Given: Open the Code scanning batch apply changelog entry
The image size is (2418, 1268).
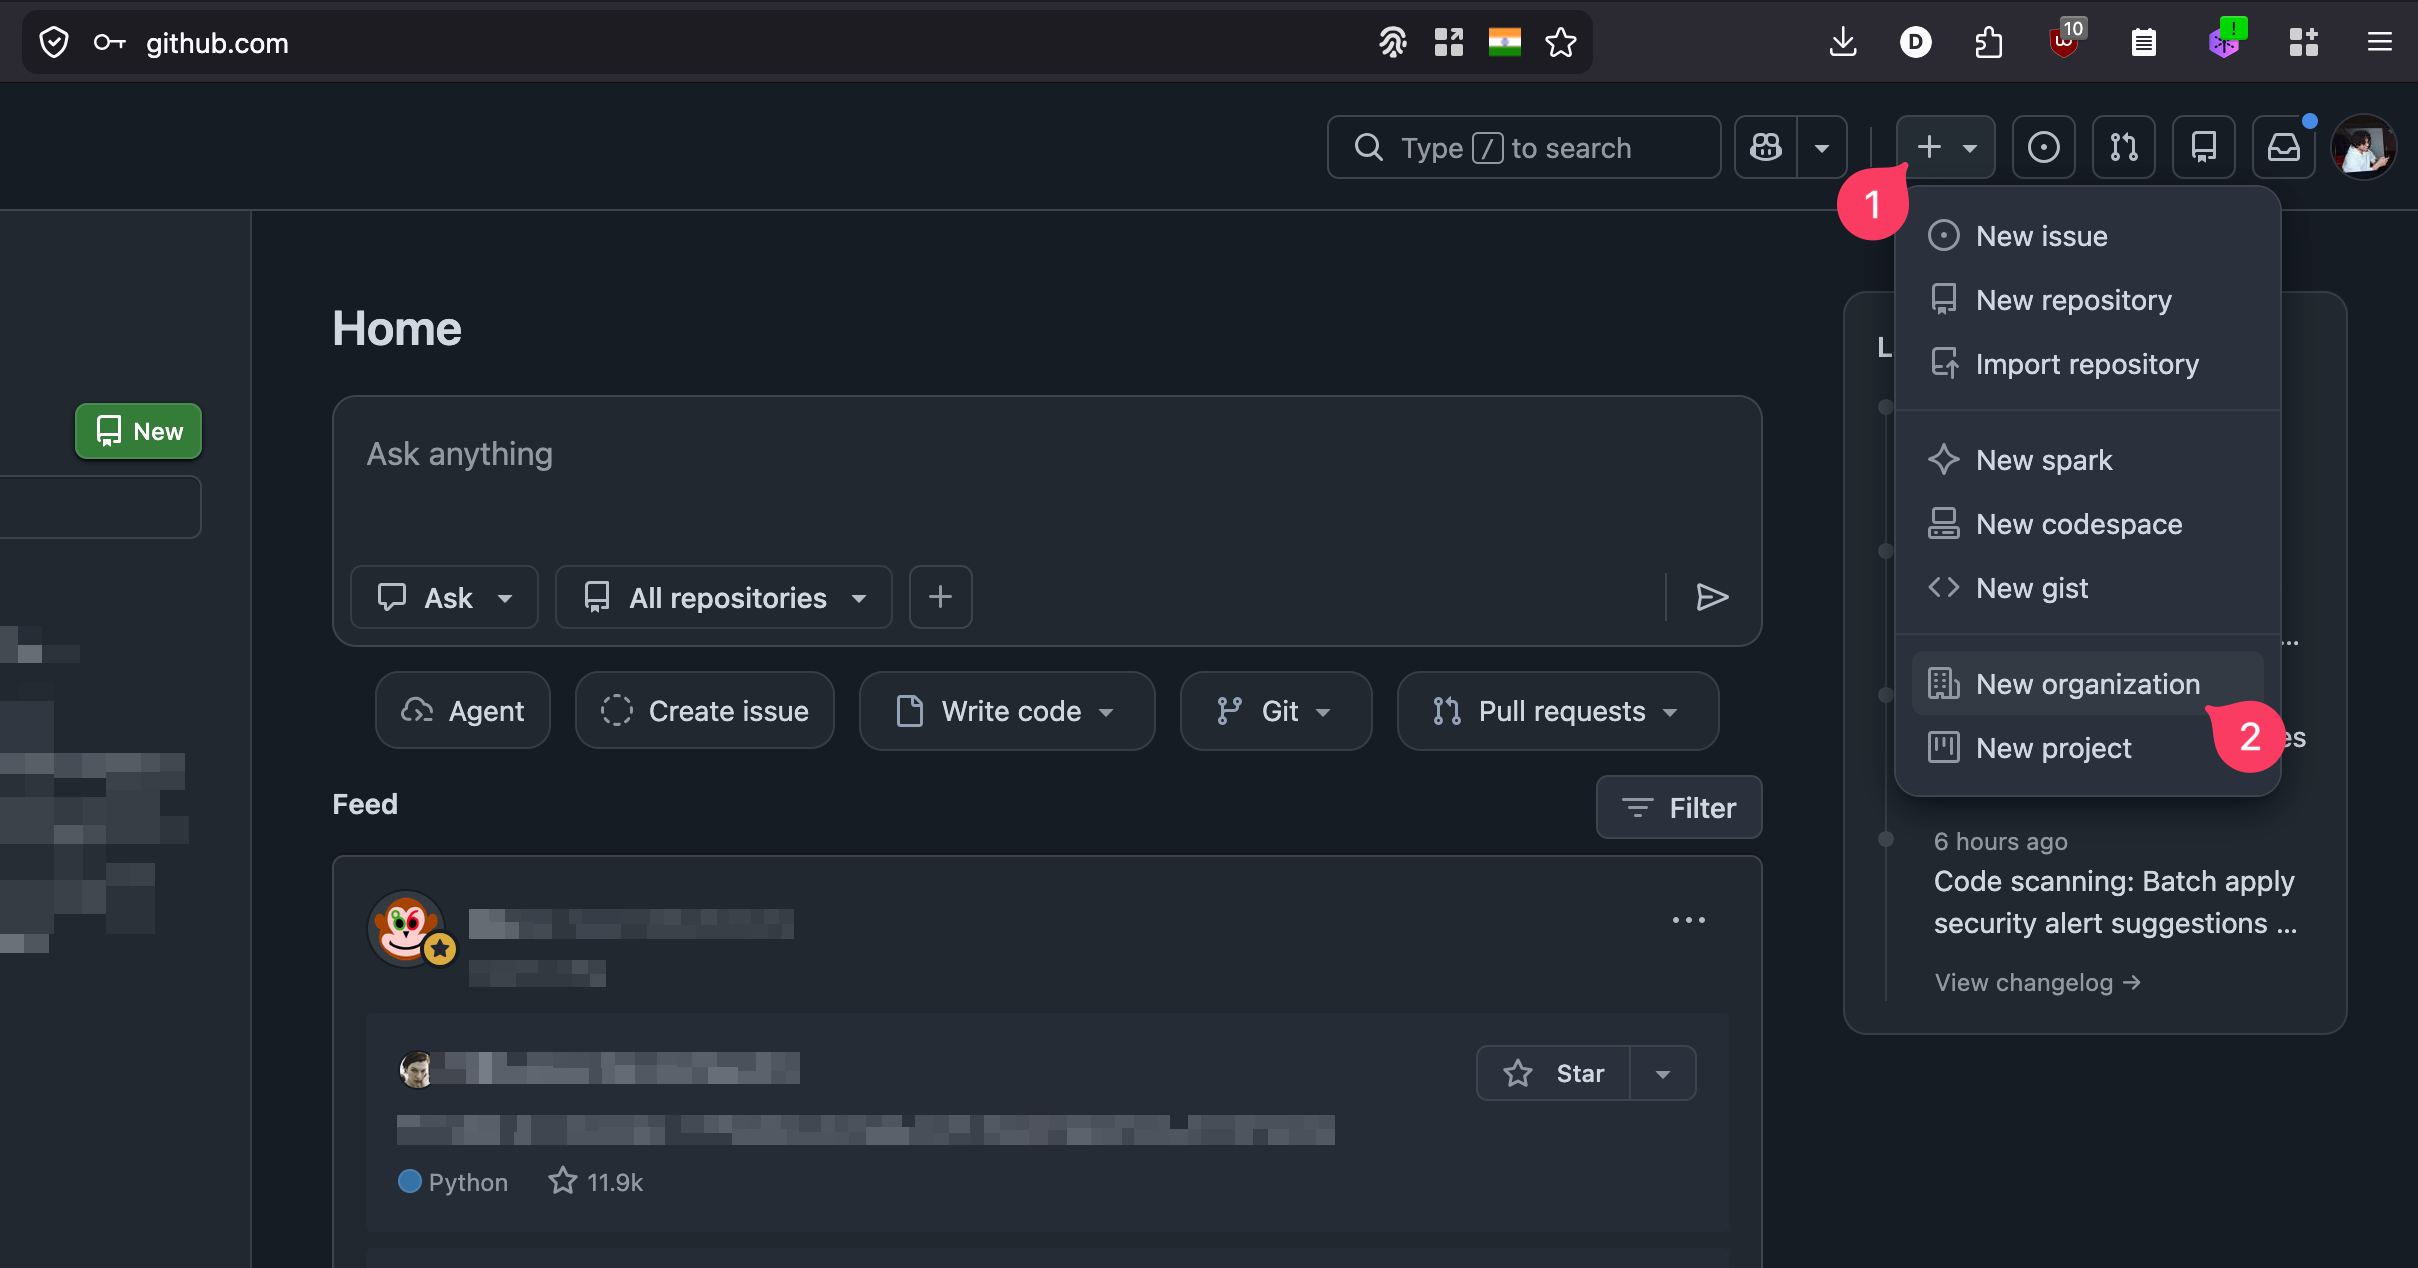Looking at the screenshot, I should click(x=2114, y=902).
